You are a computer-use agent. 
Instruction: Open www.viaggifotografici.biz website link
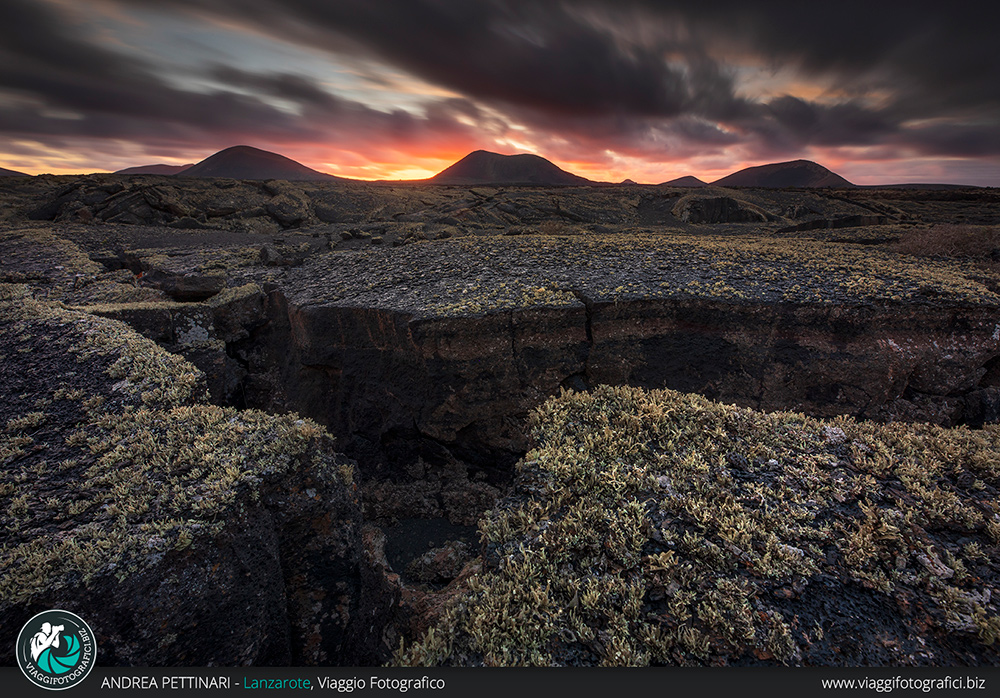pyautogui.click(x=903, y=683)
